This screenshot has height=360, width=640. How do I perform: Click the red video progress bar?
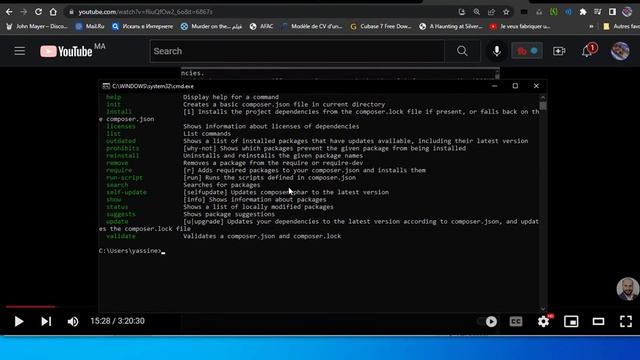[30, 307]
